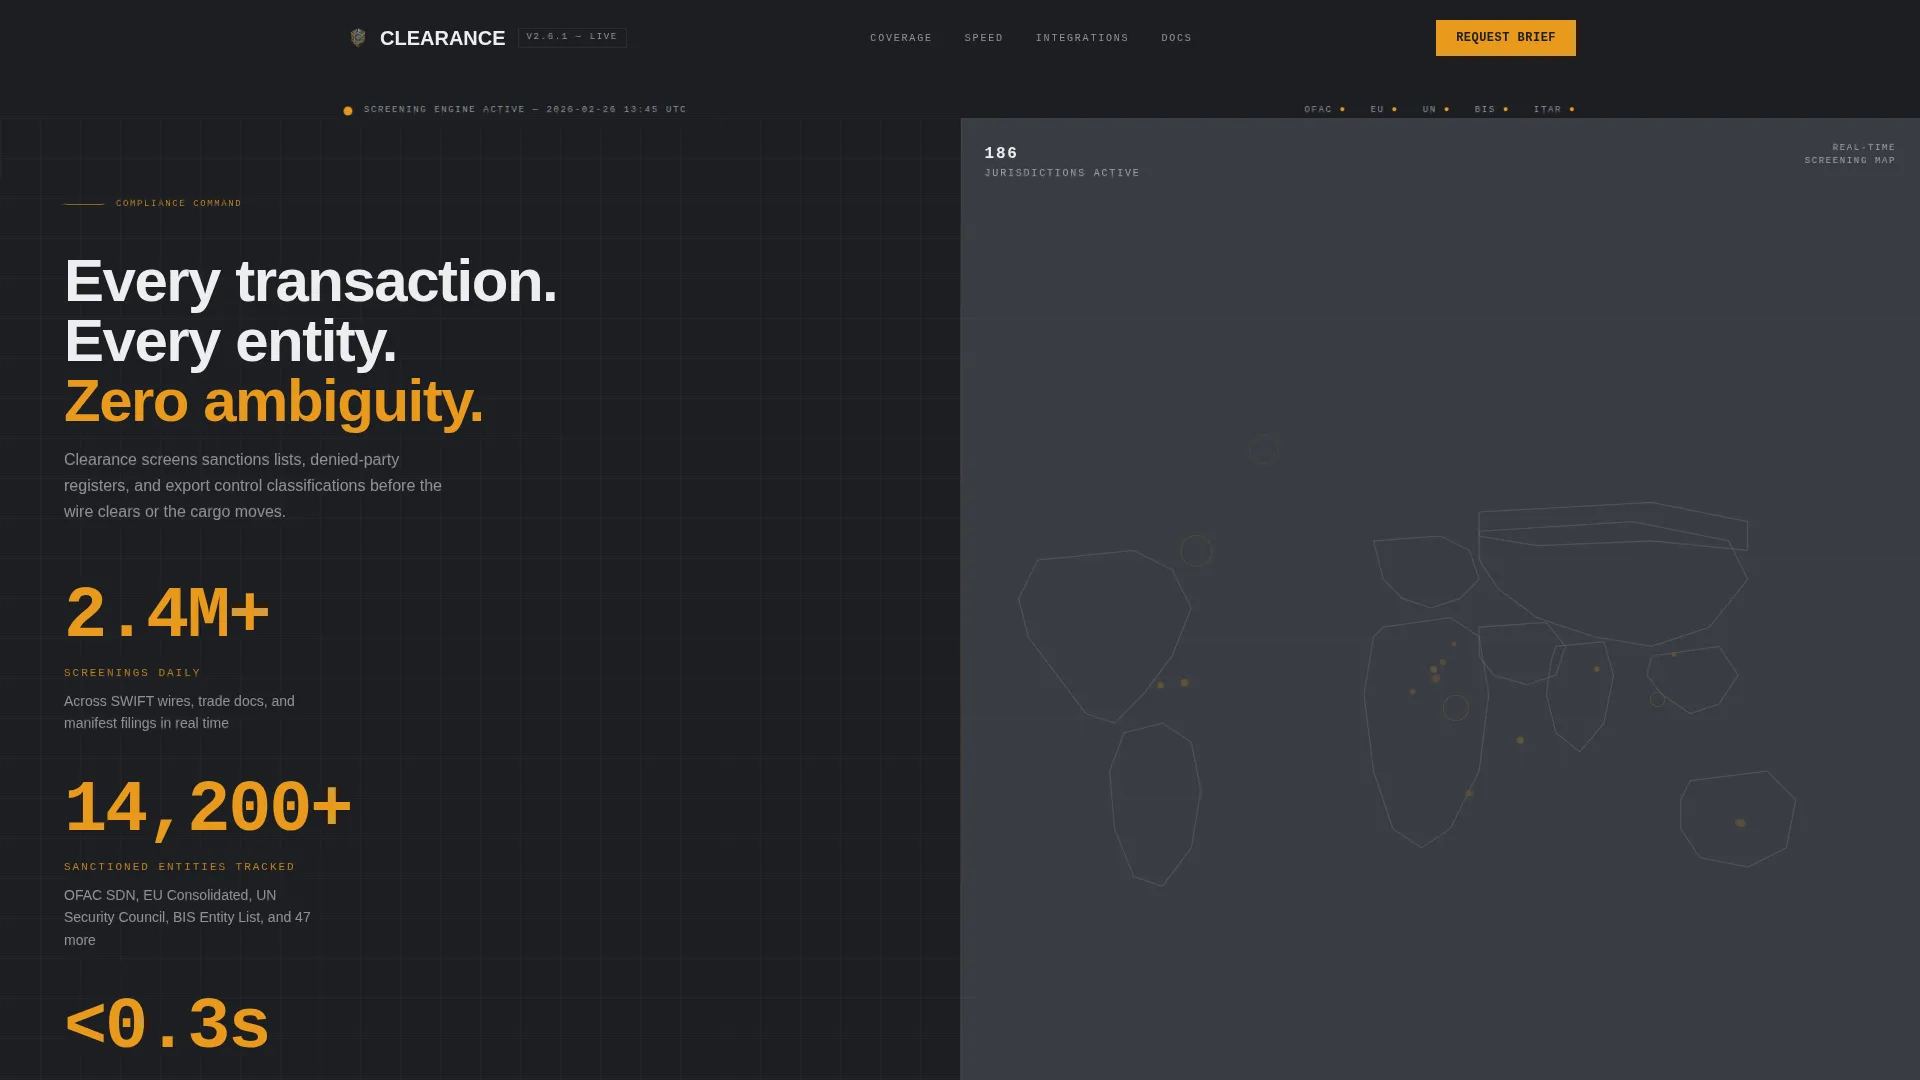Click the Zero ambiguity headline
Screen dimensions: 1920x1080
274,401
